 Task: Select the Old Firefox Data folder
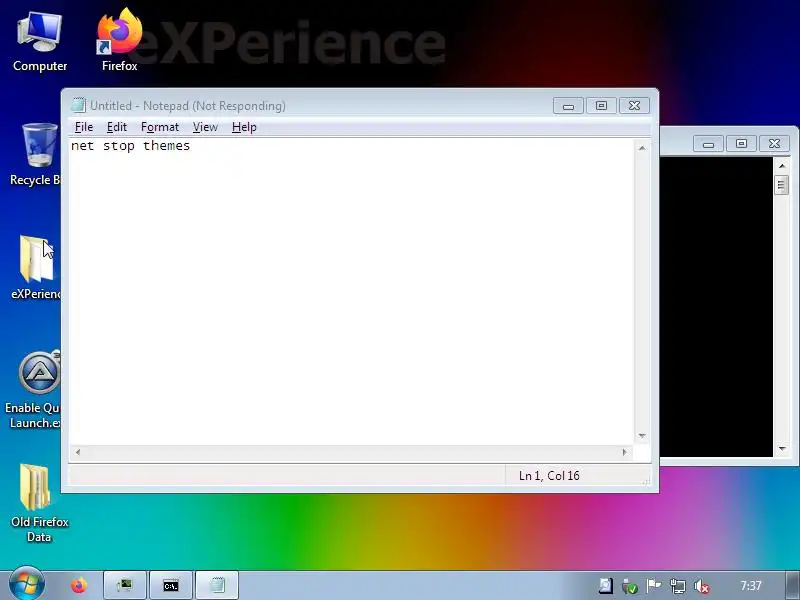[x=39, y=503]
